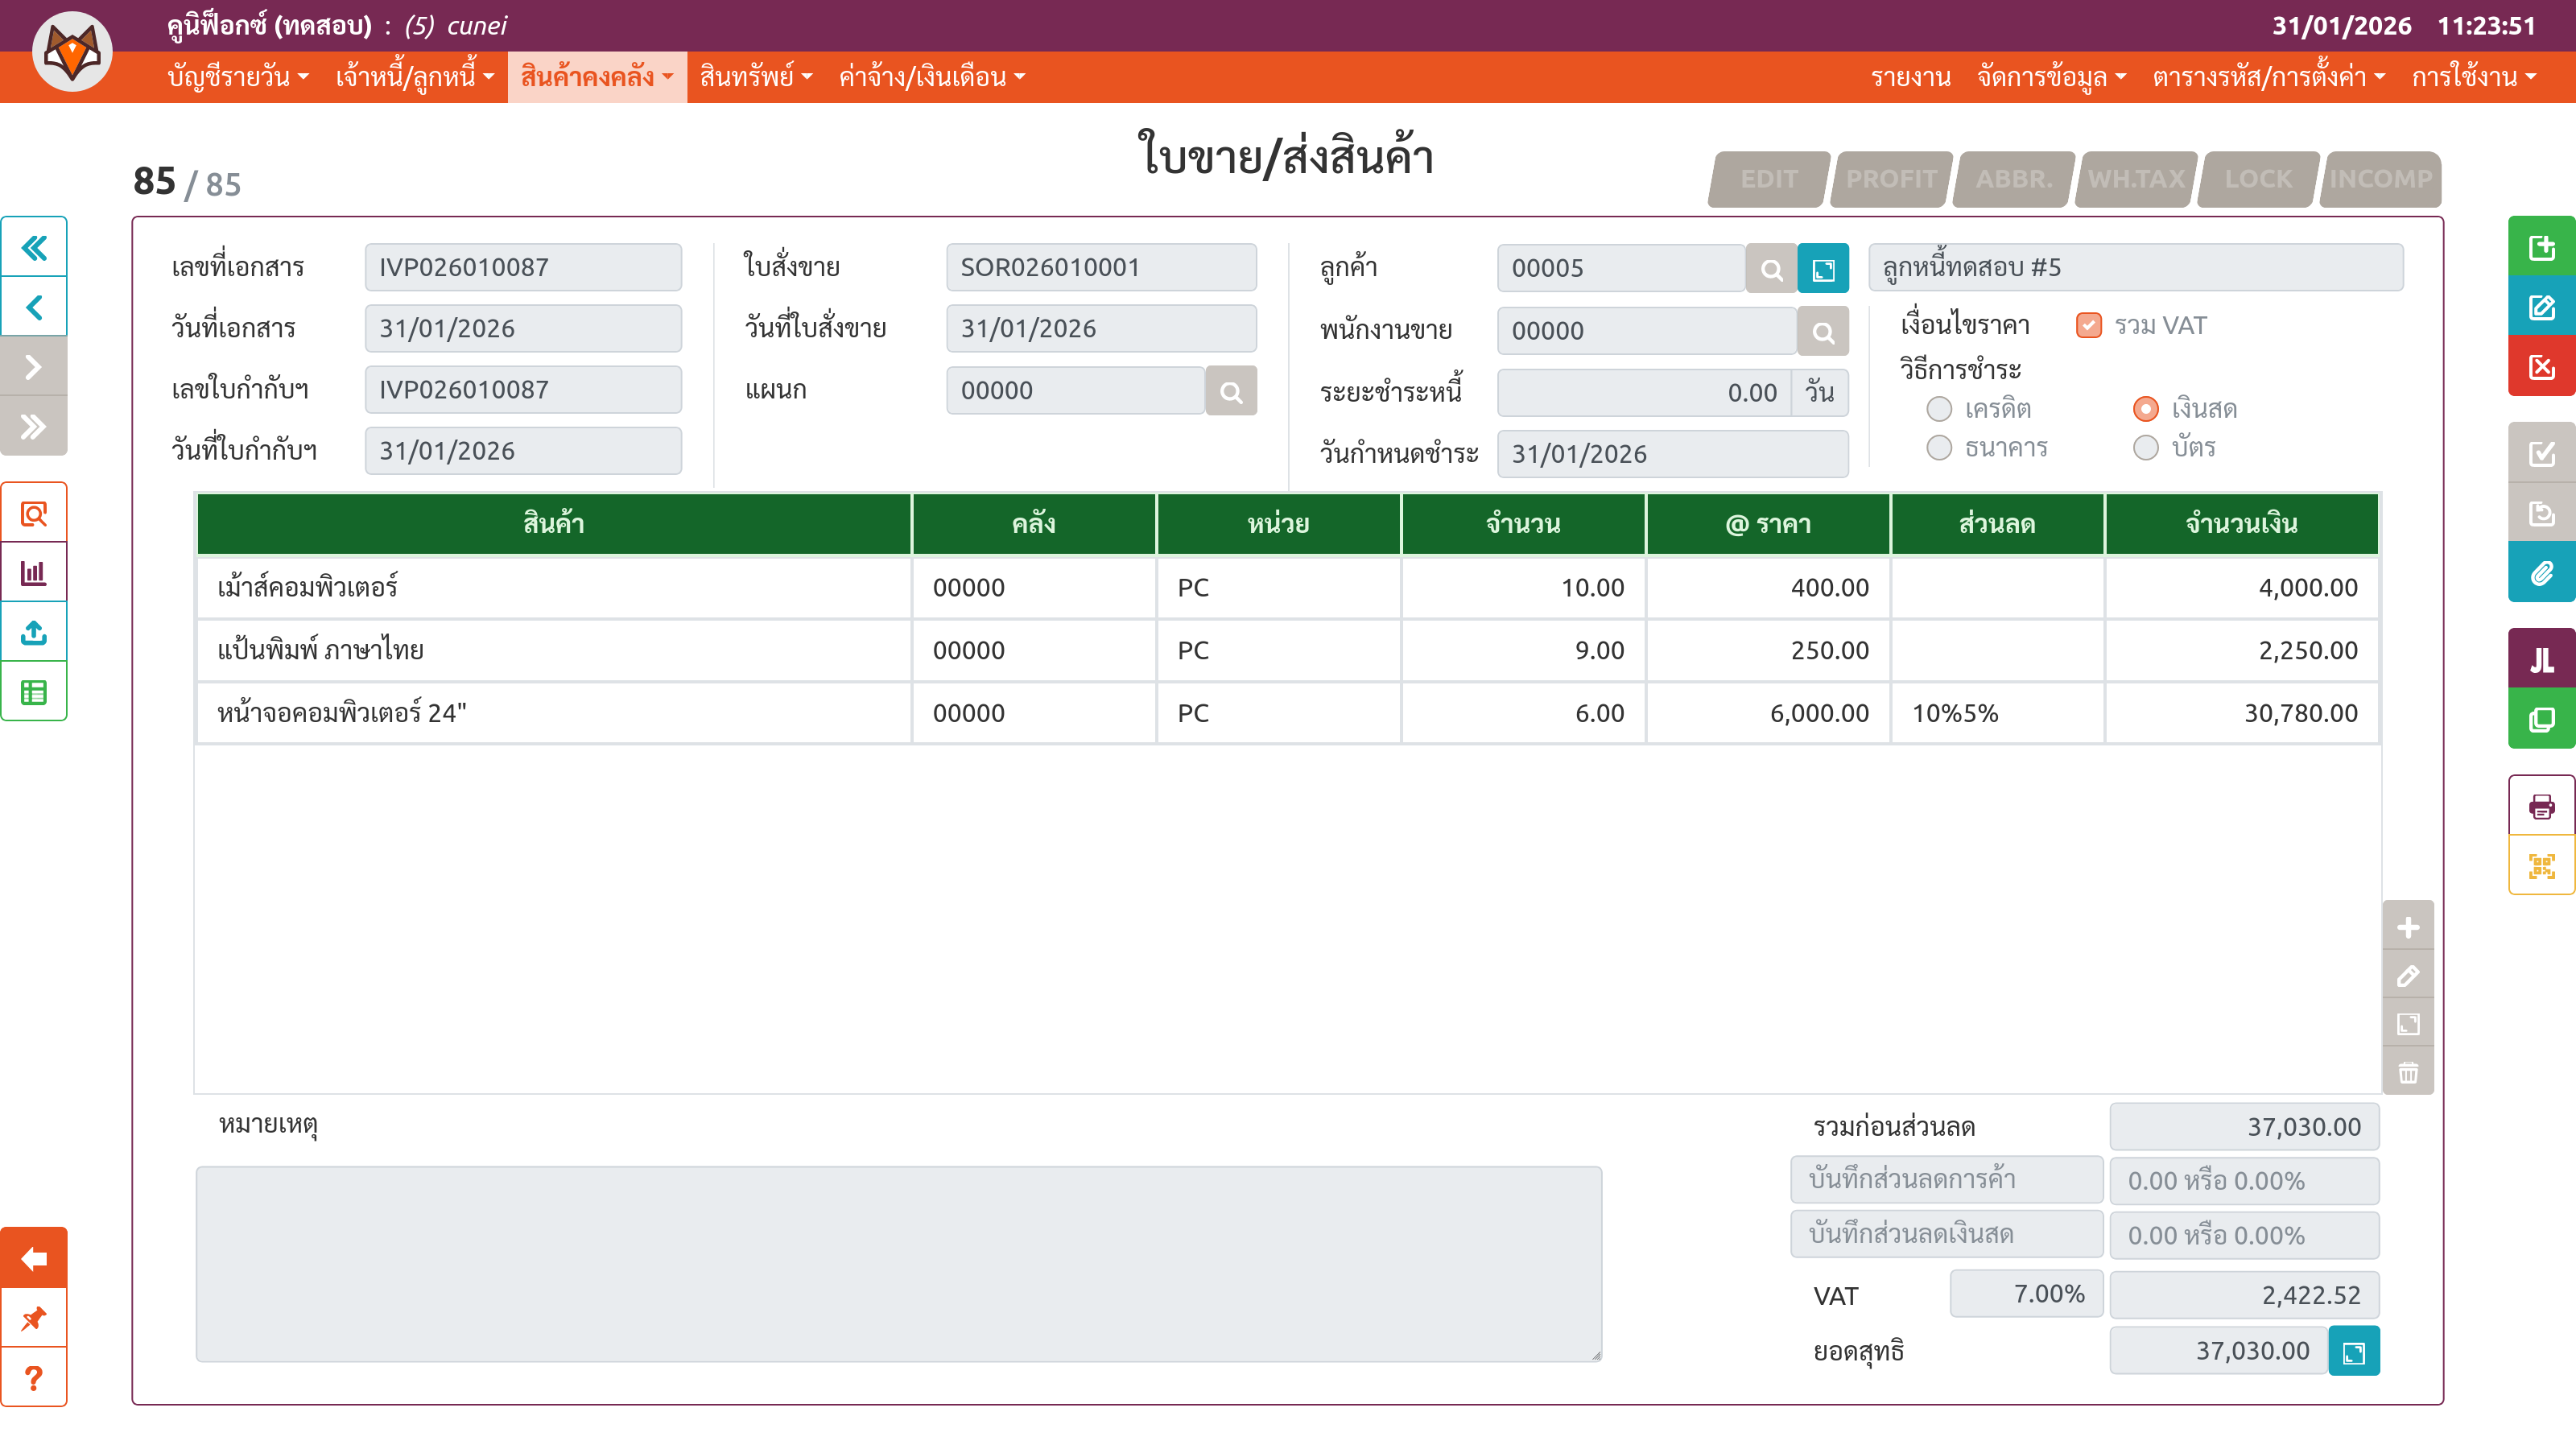Click the red delete document icon
The height and width of the screenshot is (1449, 2576).
coord(2541,367)
